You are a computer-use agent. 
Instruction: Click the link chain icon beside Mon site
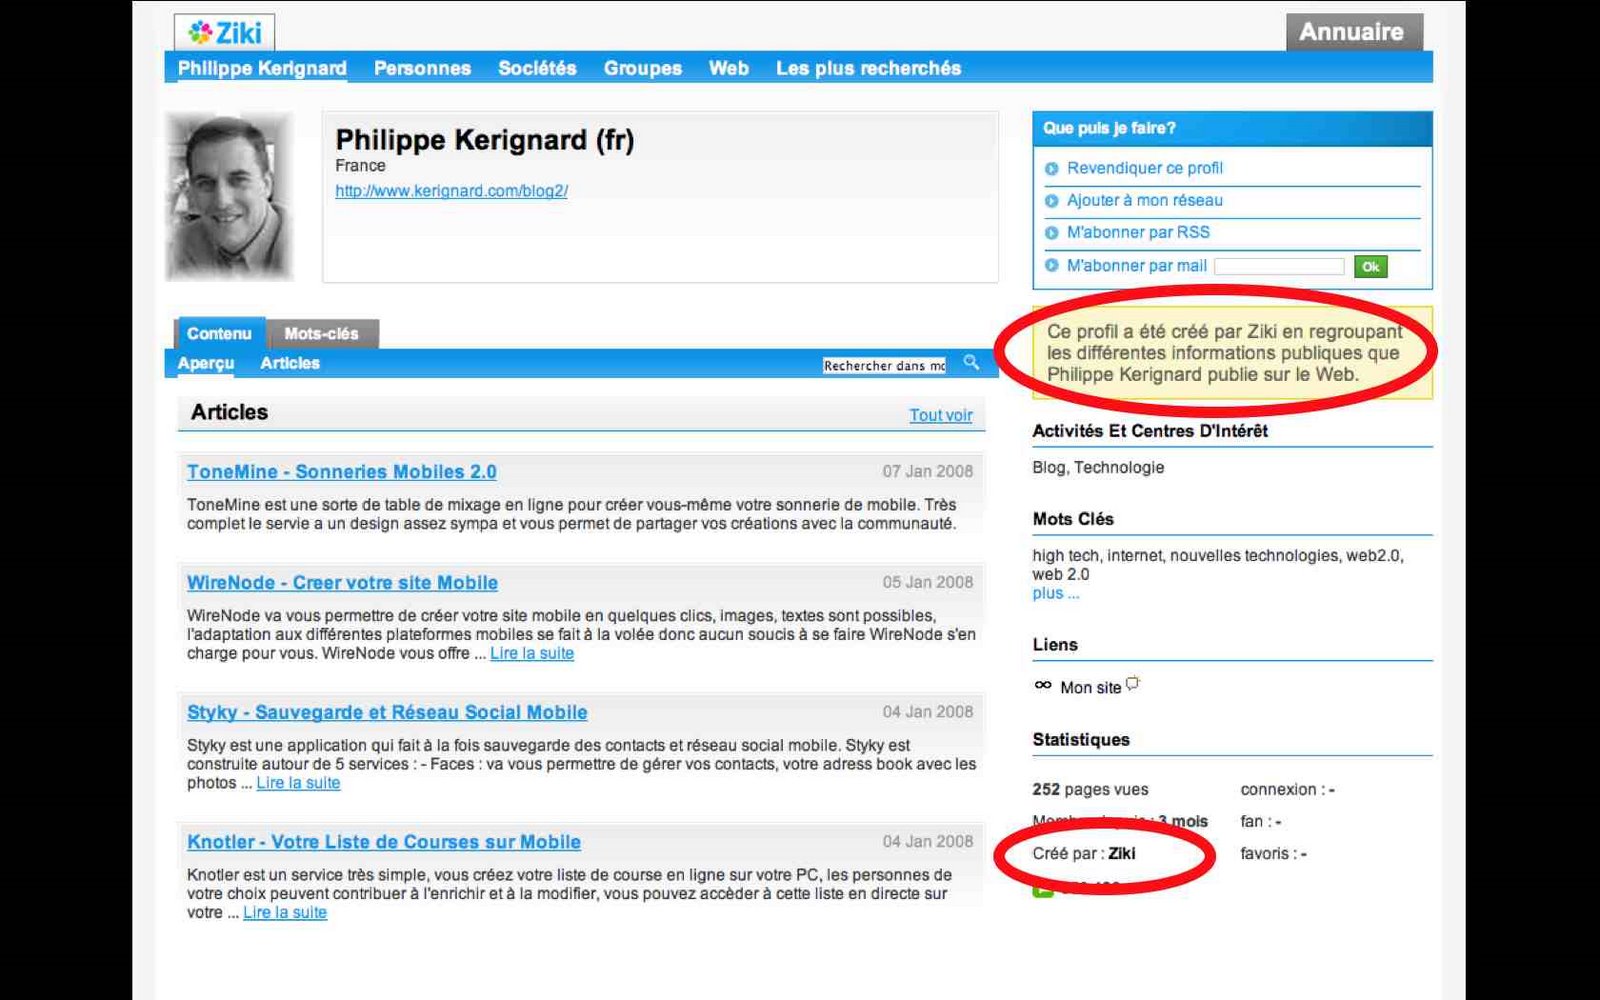tap(1043, 685)
